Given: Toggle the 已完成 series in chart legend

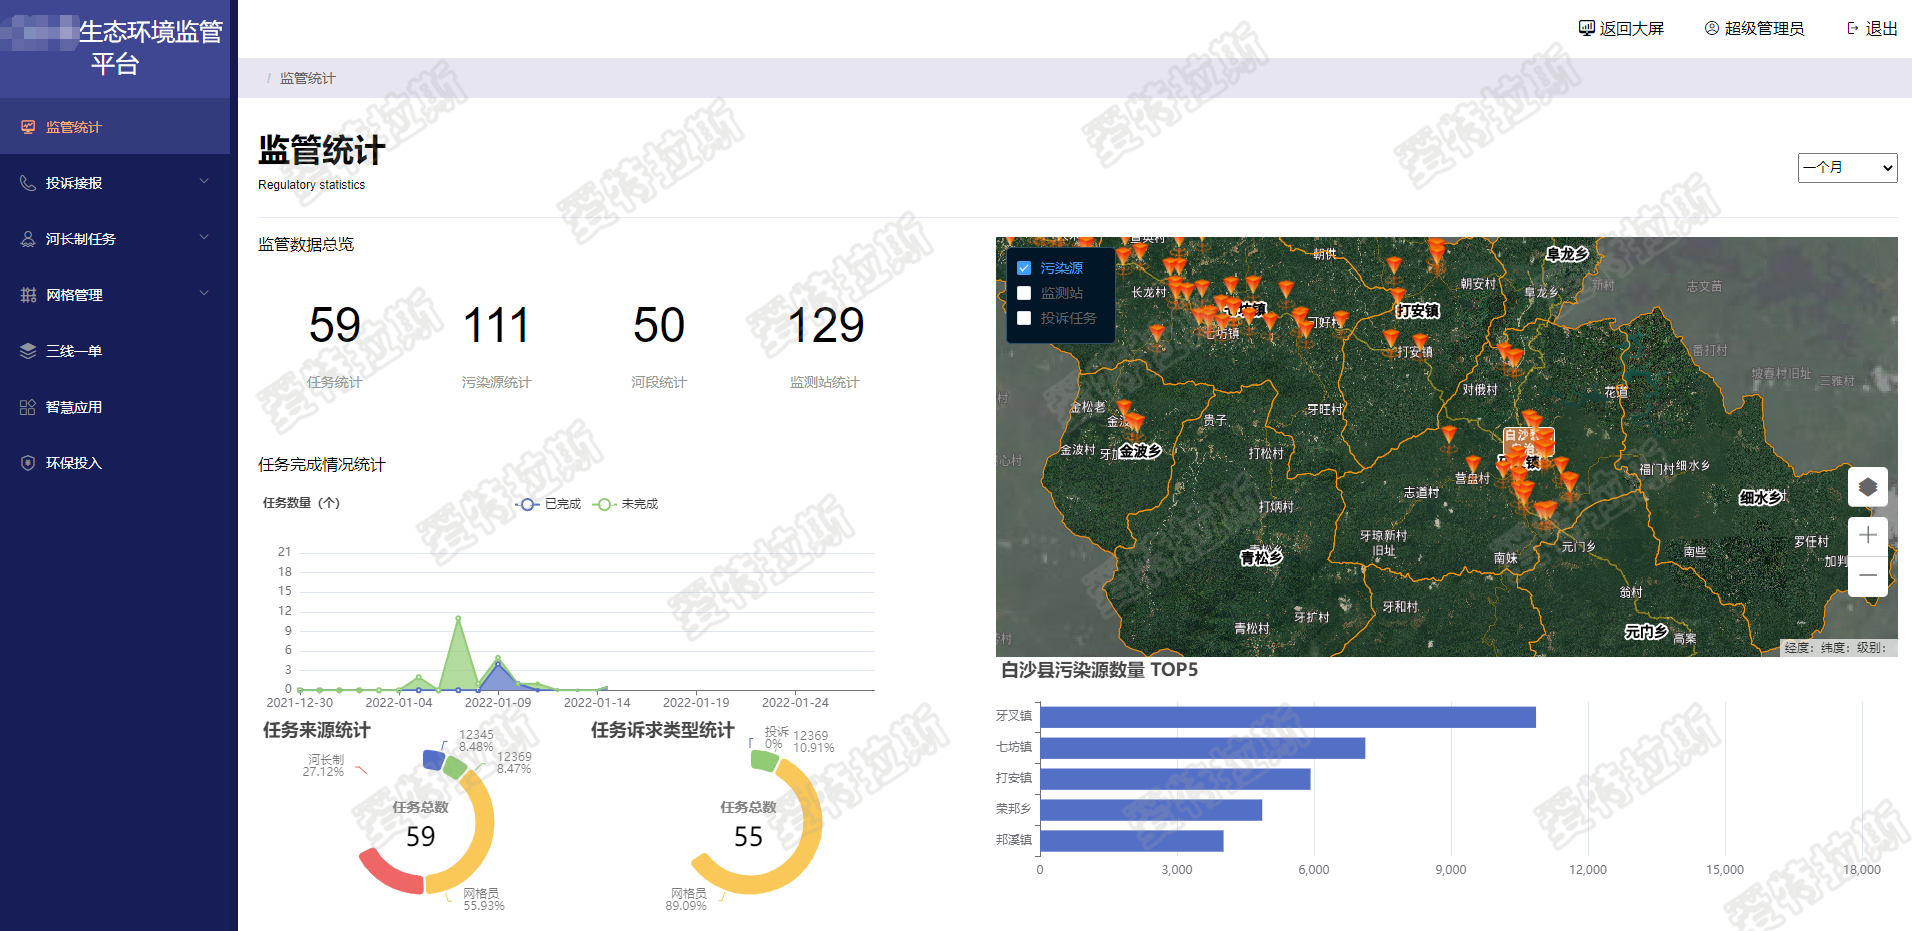Looking at the screenshot, I should click(548, 504).
